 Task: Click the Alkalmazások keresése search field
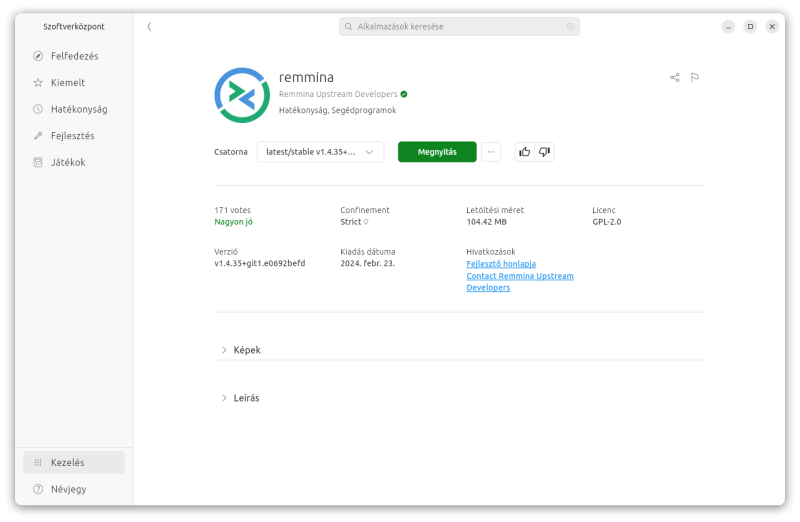(459, 27)
